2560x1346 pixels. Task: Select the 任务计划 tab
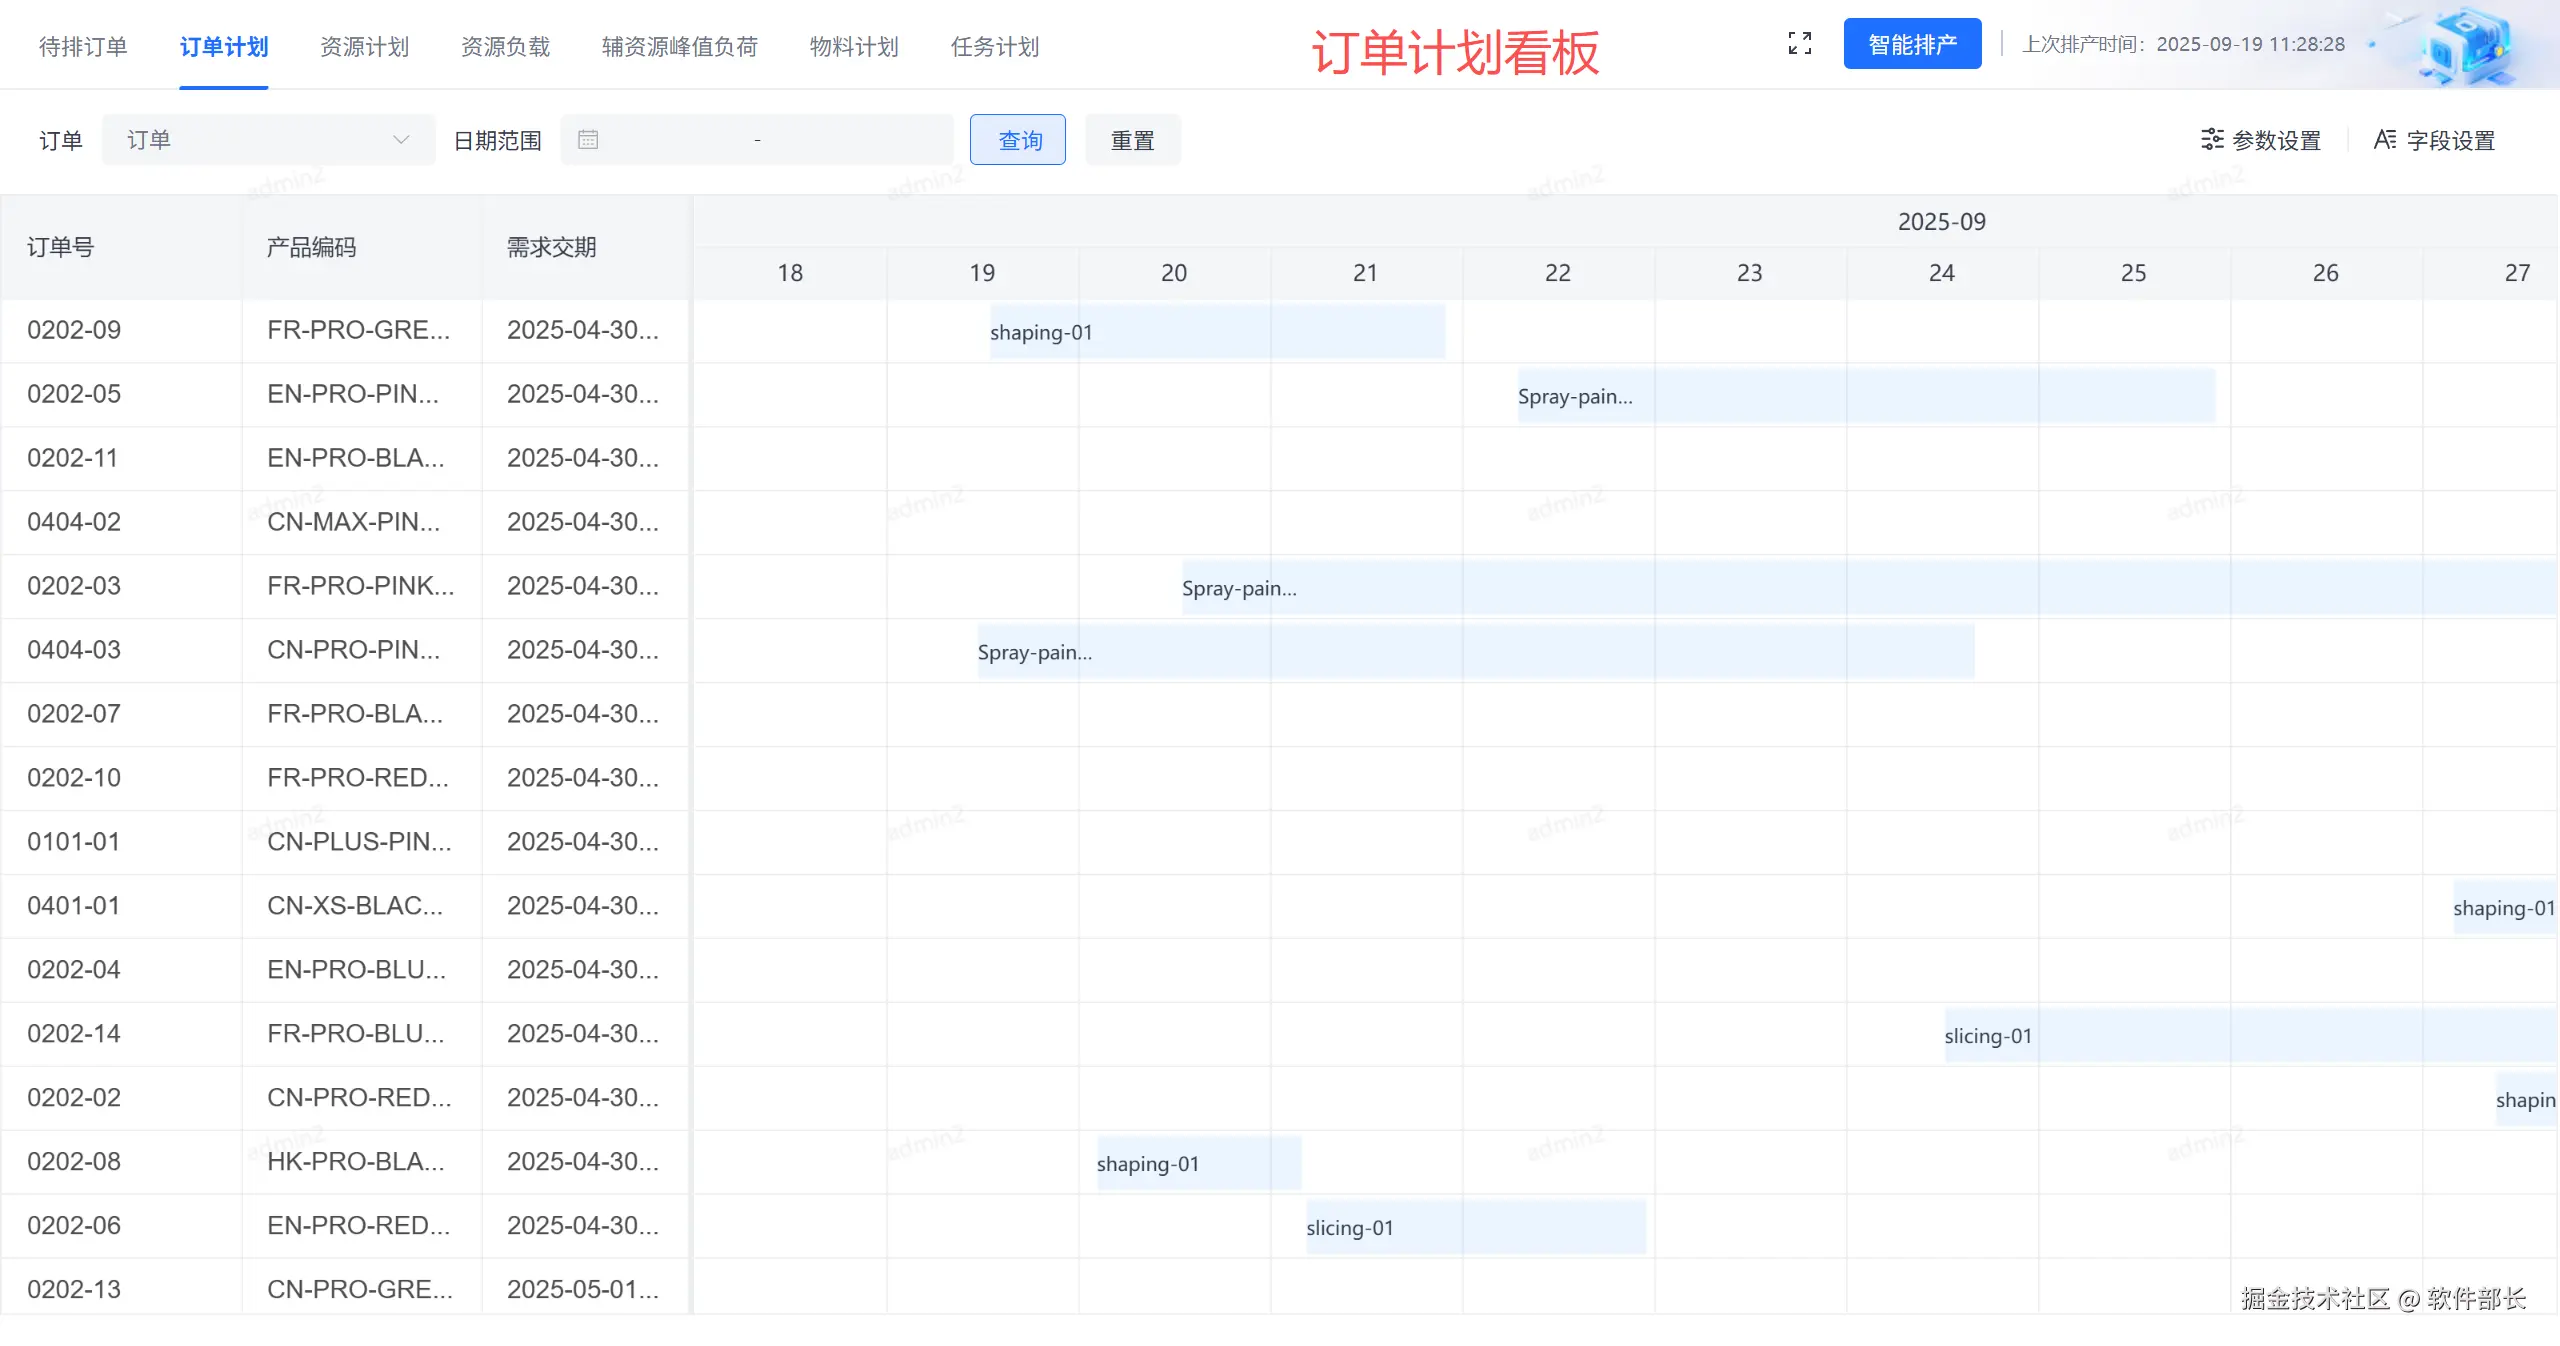[x=994, y=47]
